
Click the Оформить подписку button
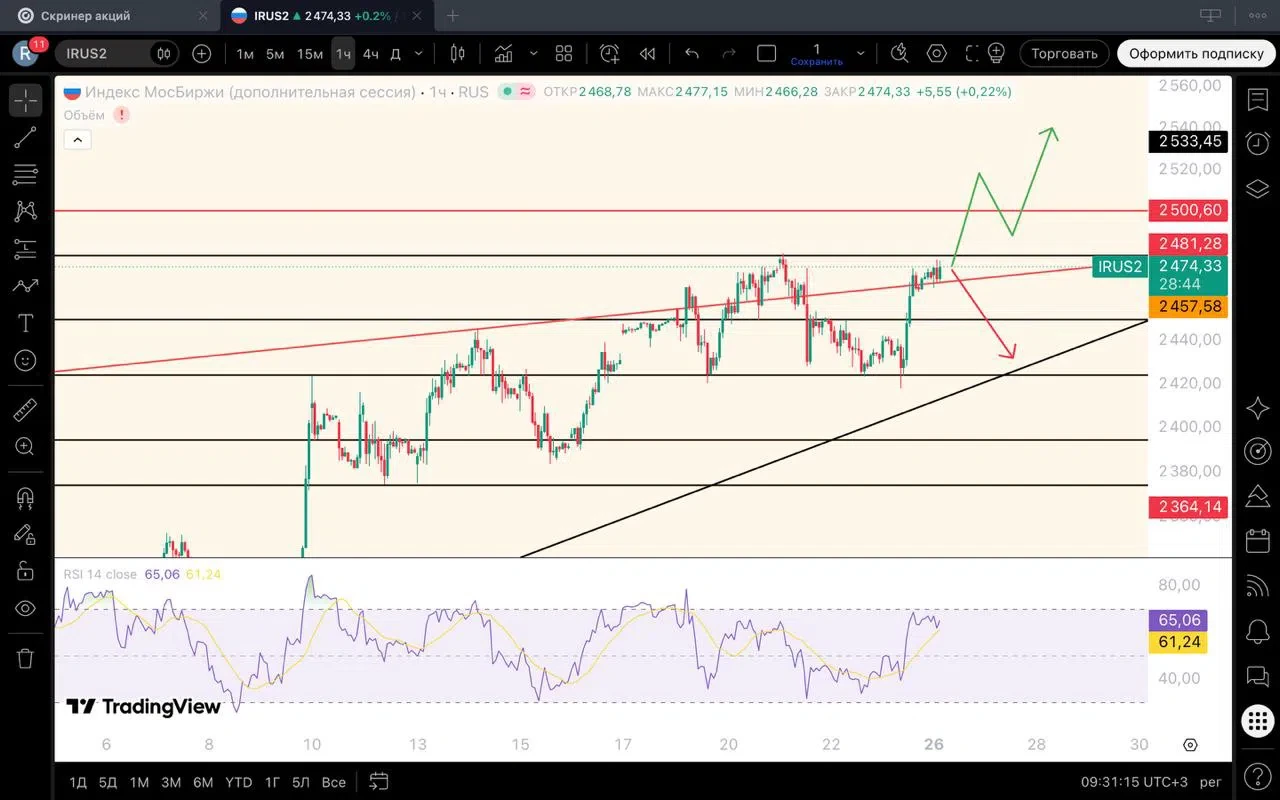tap(1198, 53)
